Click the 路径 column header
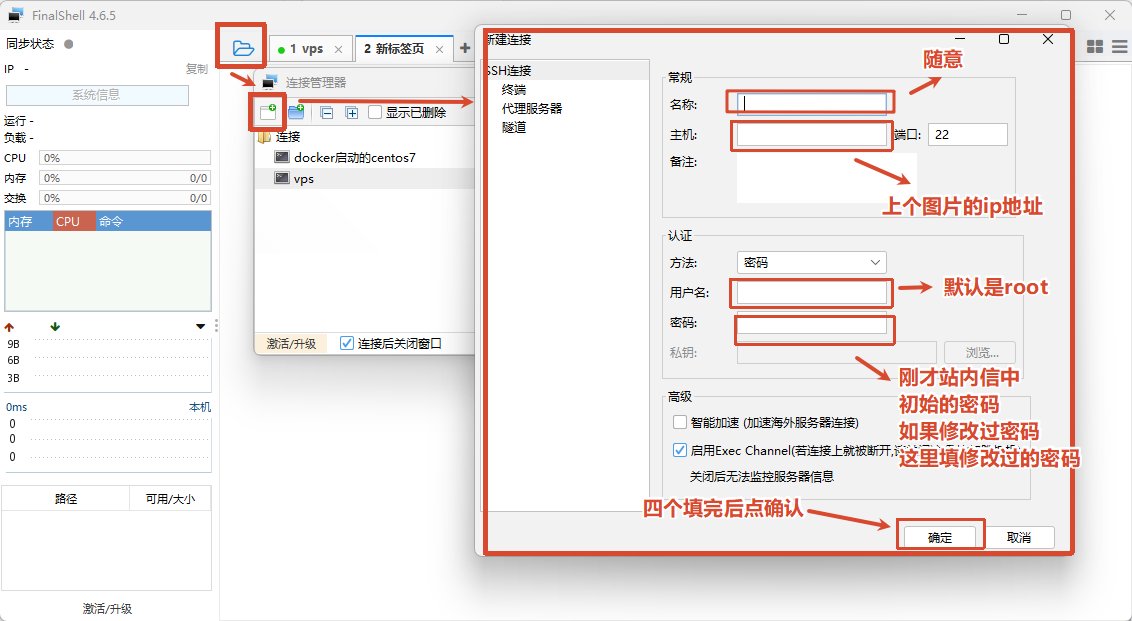 (x=66, y=498)
